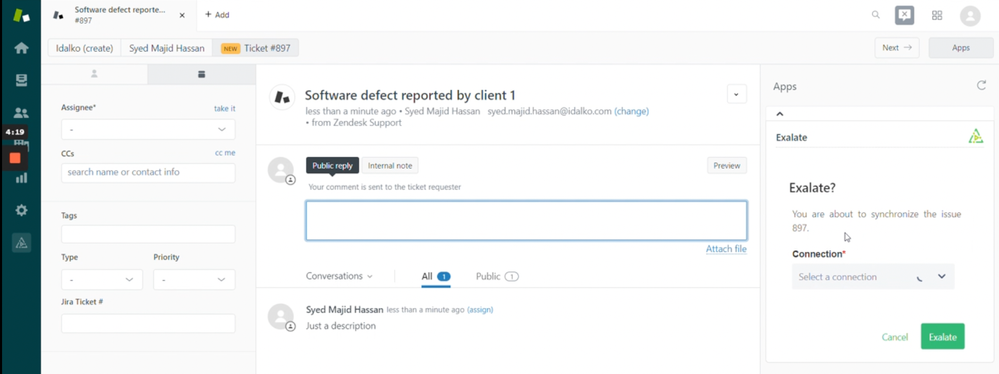Click the Preview button

[x=727, y=166]
